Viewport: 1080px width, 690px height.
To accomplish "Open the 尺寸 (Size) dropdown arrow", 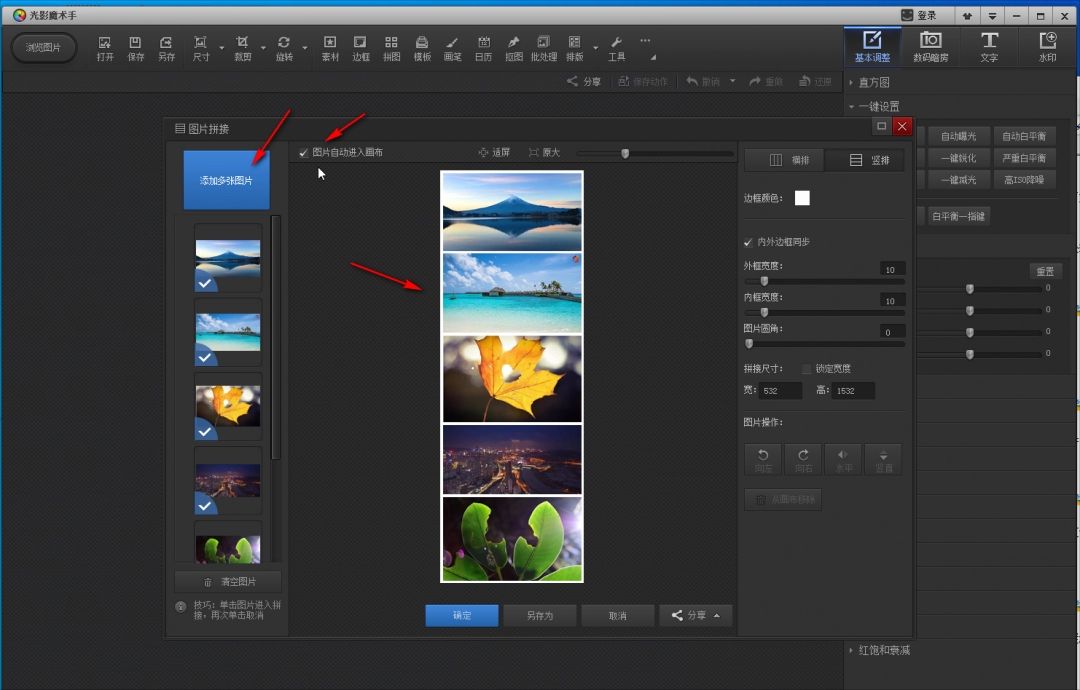I will [221, 48].
